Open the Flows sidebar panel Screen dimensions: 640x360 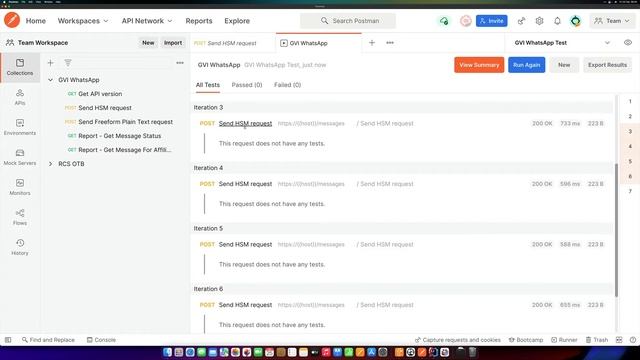[20, 217]
